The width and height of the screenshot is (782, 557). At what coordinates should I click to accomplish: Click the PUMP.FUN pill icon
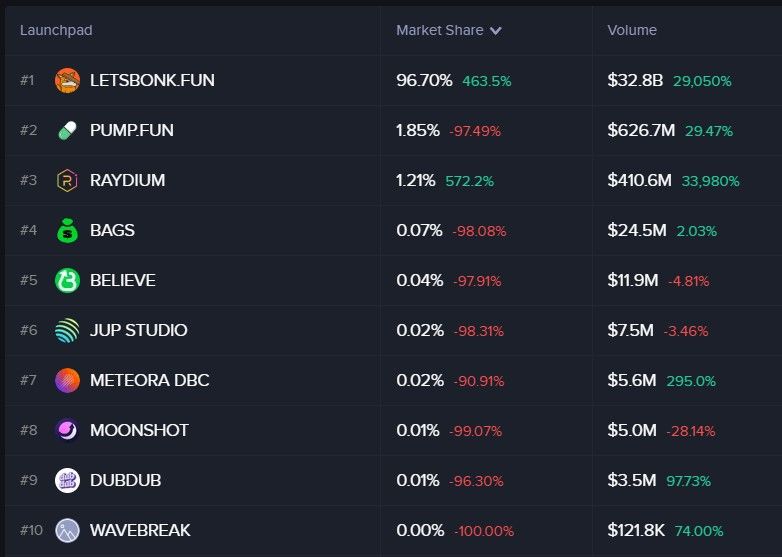[x=67, y=130]
